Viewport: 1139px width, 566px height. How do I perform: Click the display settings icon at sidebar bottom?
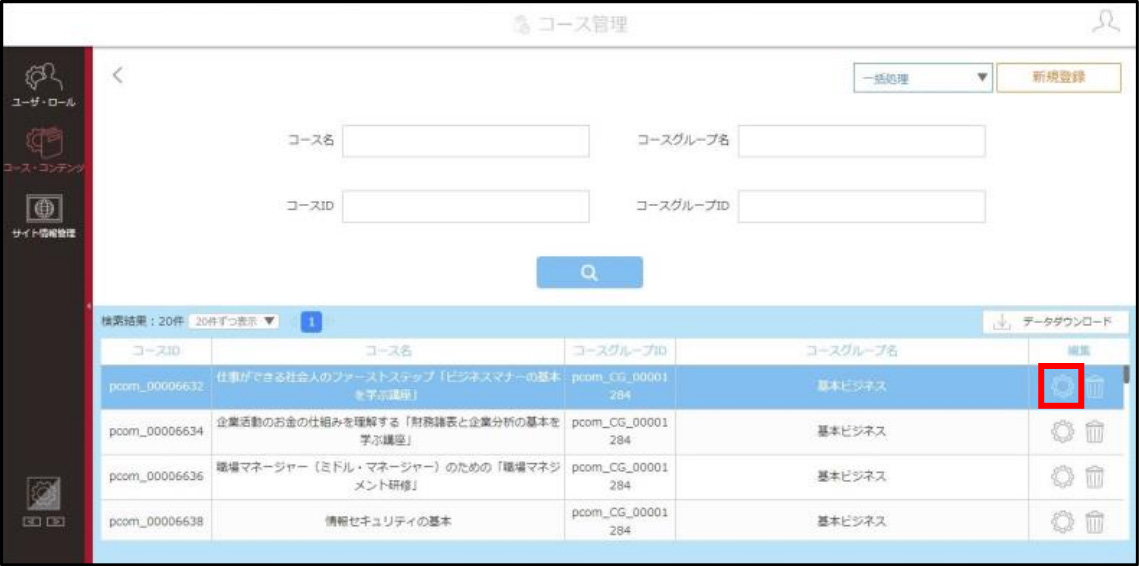[x=43, y=495]
